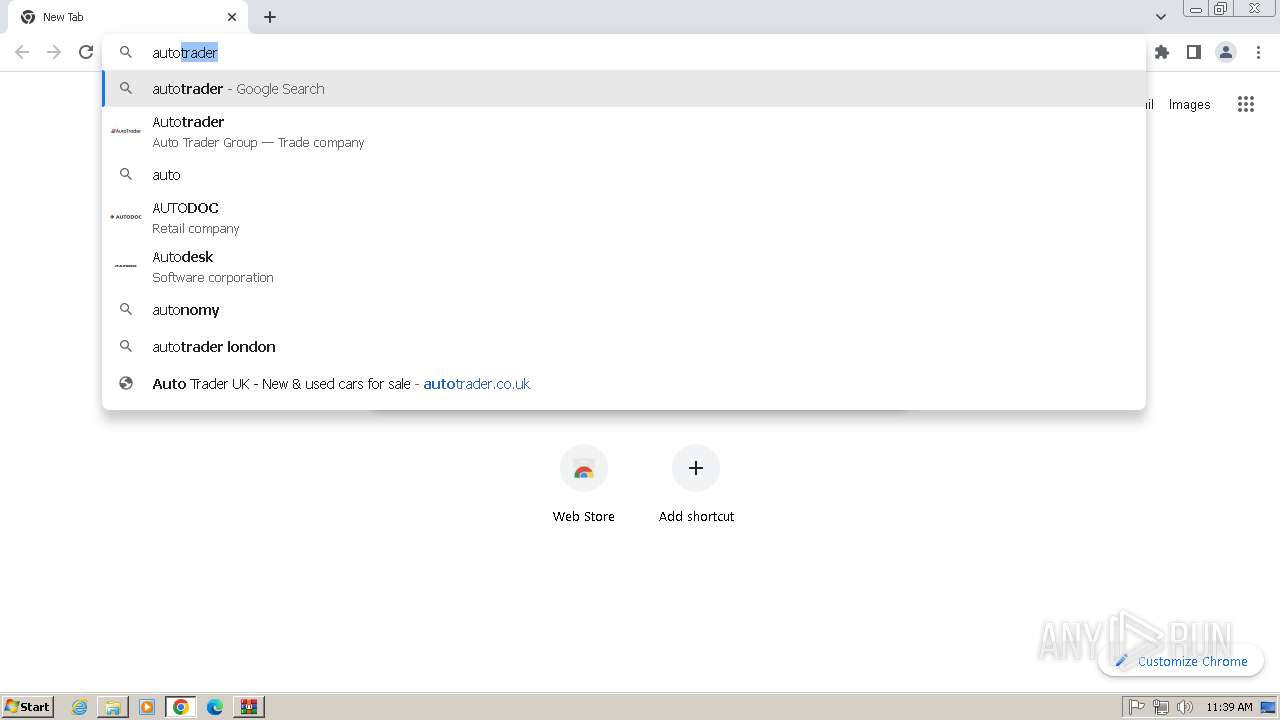1280x720 pixels.
Task: Select autotrader london suggestion
Action: [624, 346]
